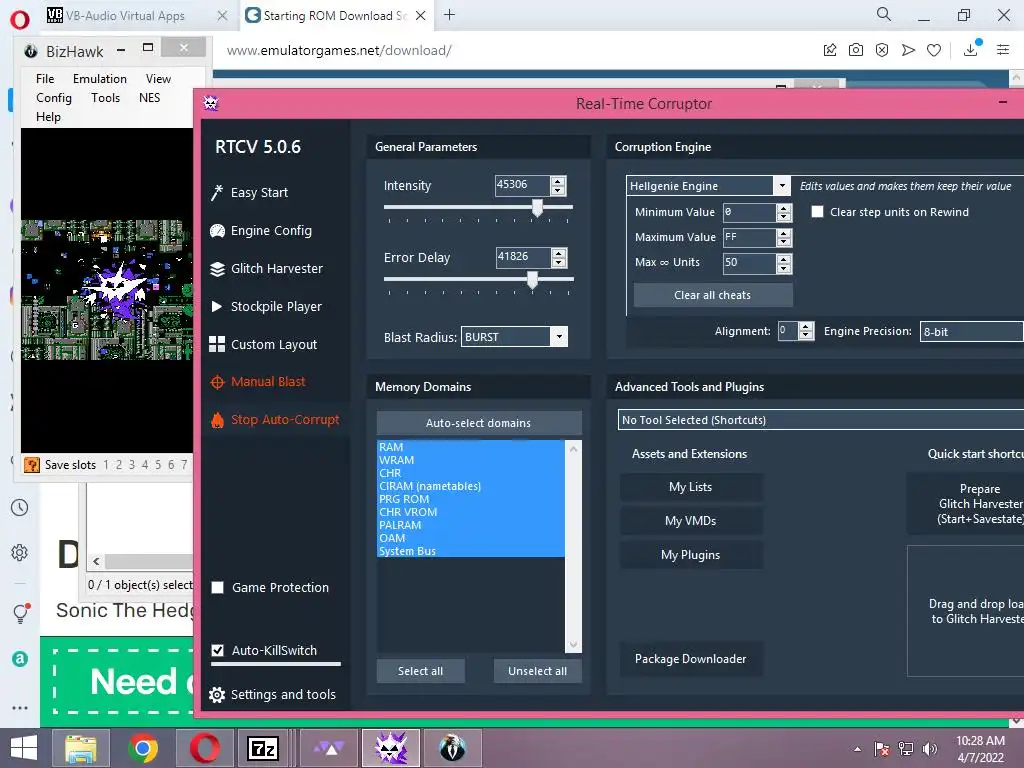Open new Opera tab plus button

coord(449,14)
